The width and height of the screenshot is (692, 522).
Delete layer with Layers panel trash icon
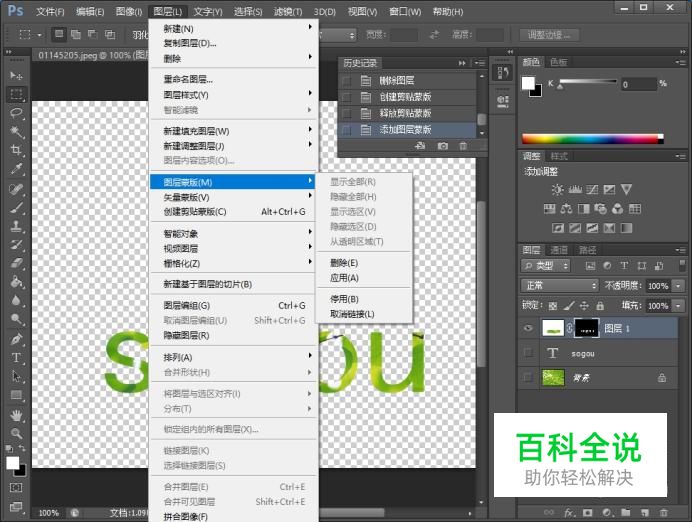pyautogui.click(x=663, y=513)
